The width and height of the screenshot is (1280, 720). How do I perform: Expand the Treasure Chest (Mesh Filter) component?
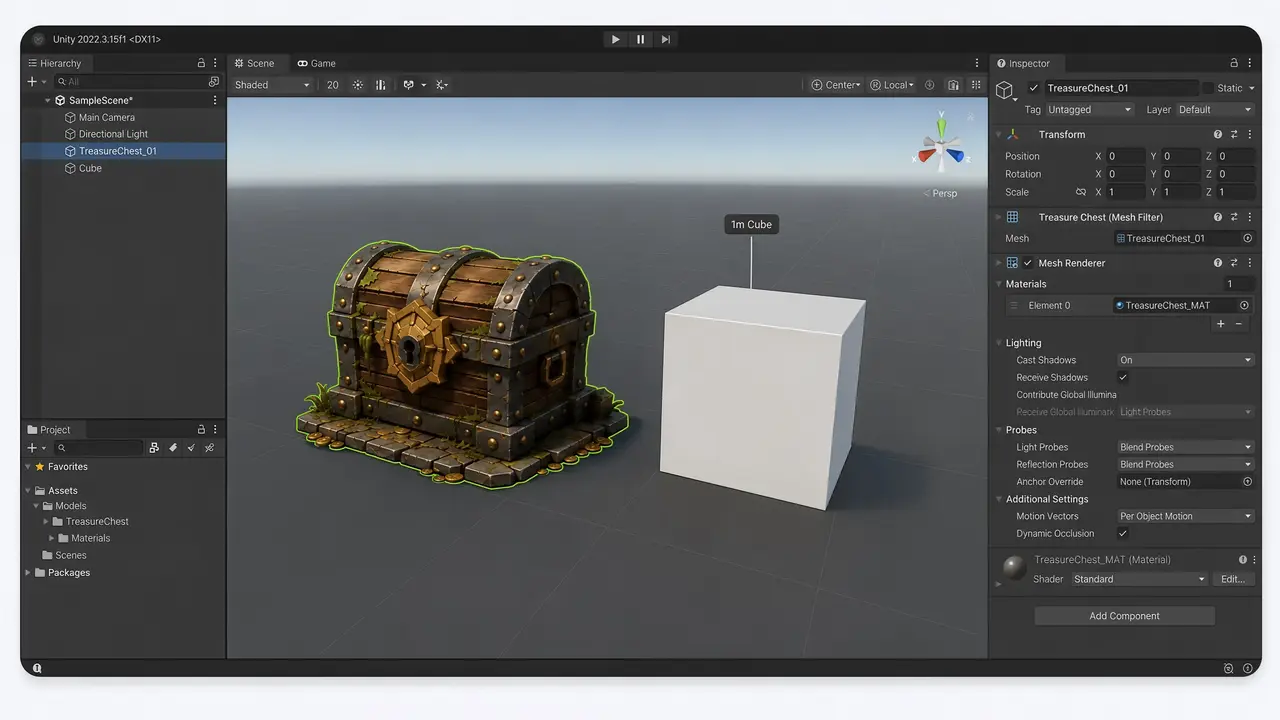(998, 217)
